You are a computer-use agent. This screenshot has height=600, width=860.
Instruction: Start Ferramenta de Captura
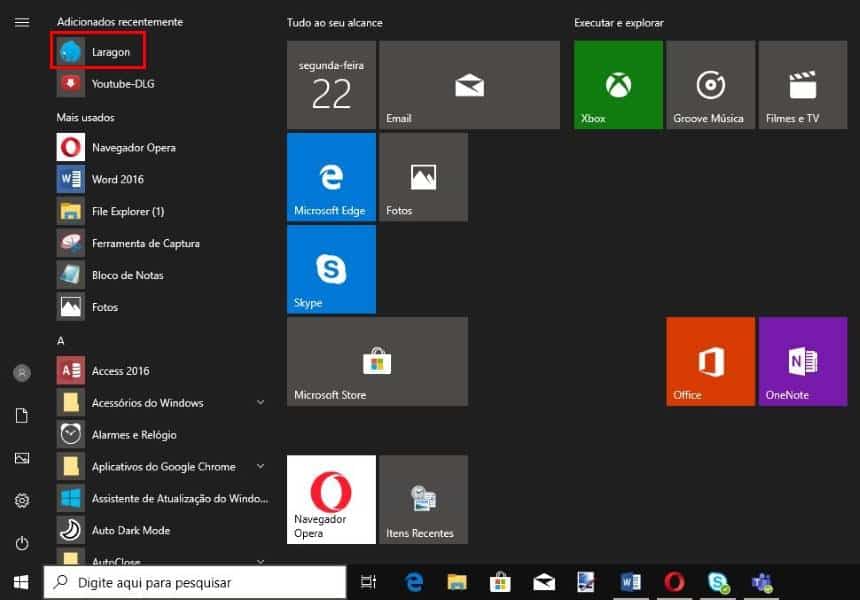pos(162,243)
